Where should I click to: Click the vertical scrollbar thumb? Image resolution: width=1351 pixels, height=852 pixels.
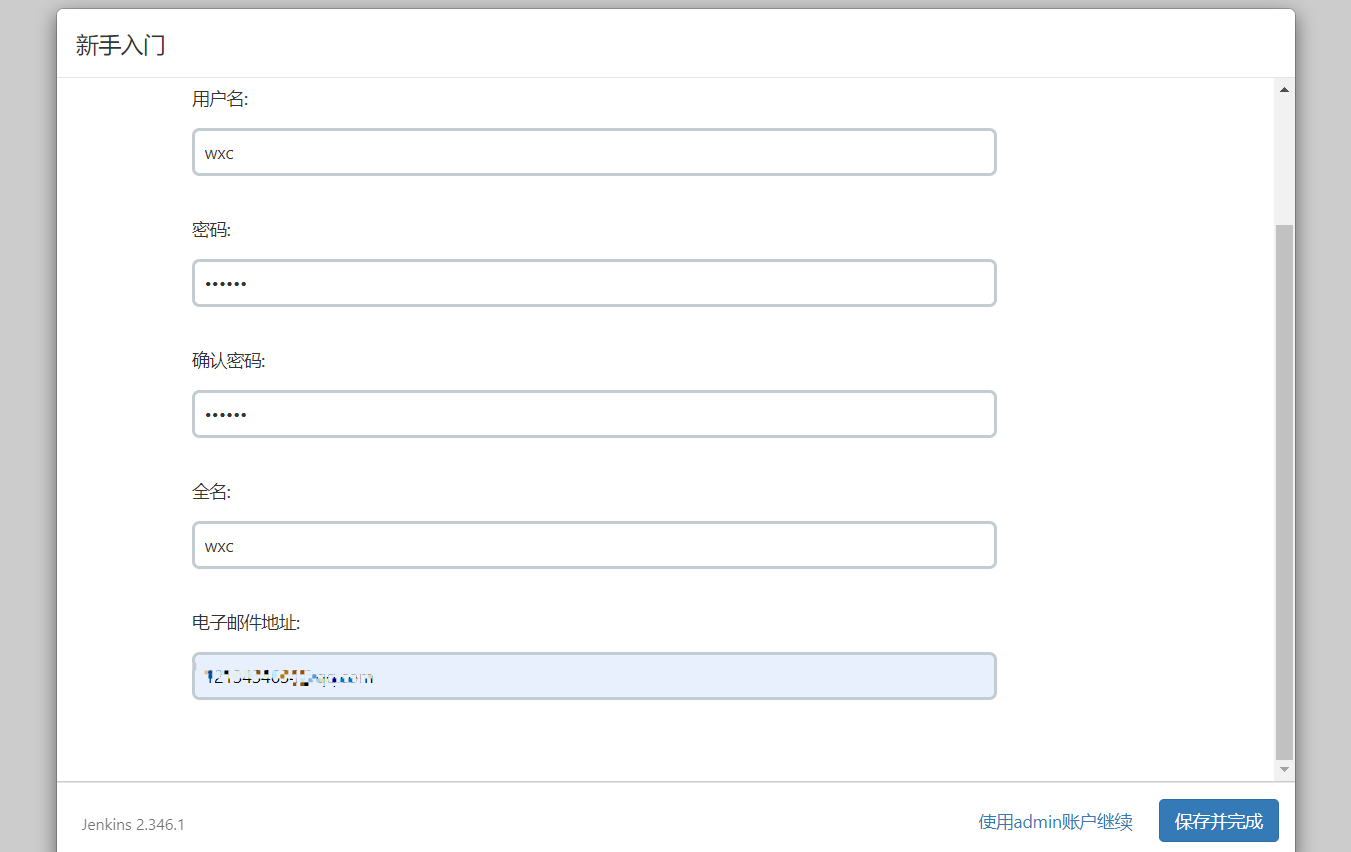(1284, 490)
